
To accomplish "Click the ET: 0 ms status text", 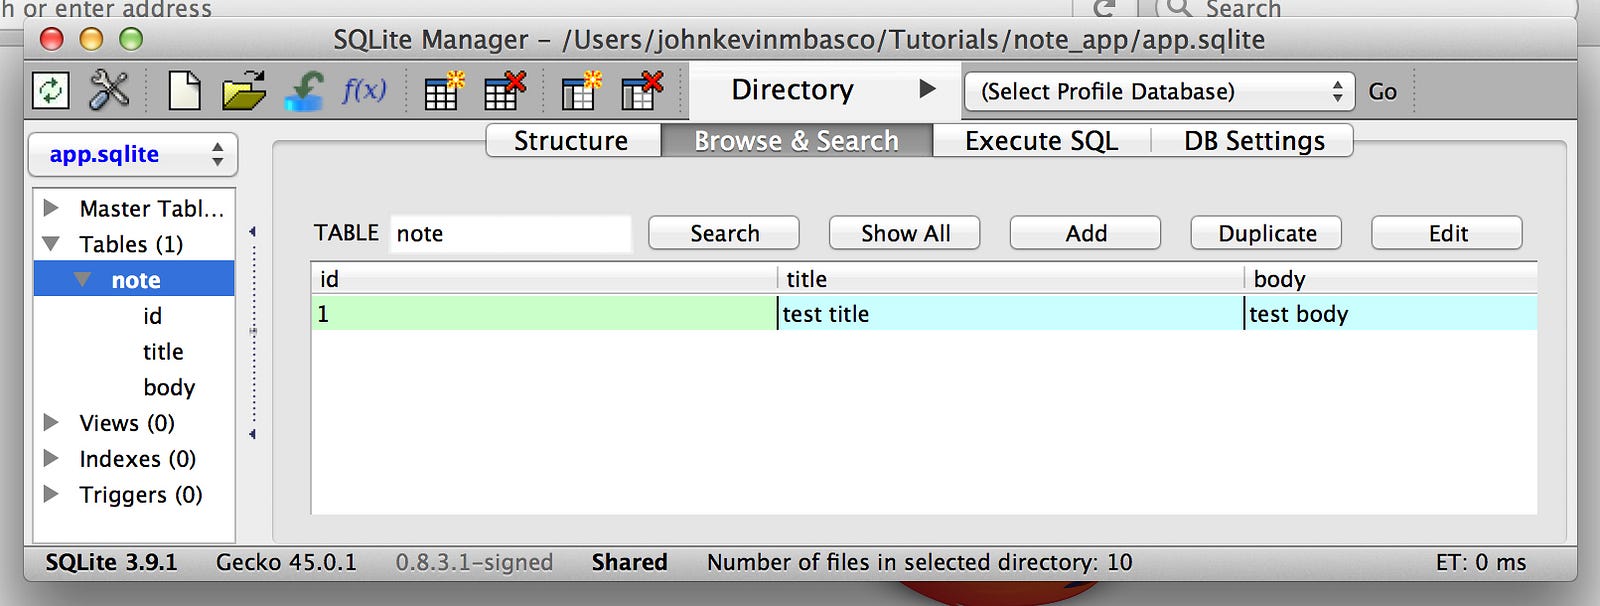I will point(1481,562).
